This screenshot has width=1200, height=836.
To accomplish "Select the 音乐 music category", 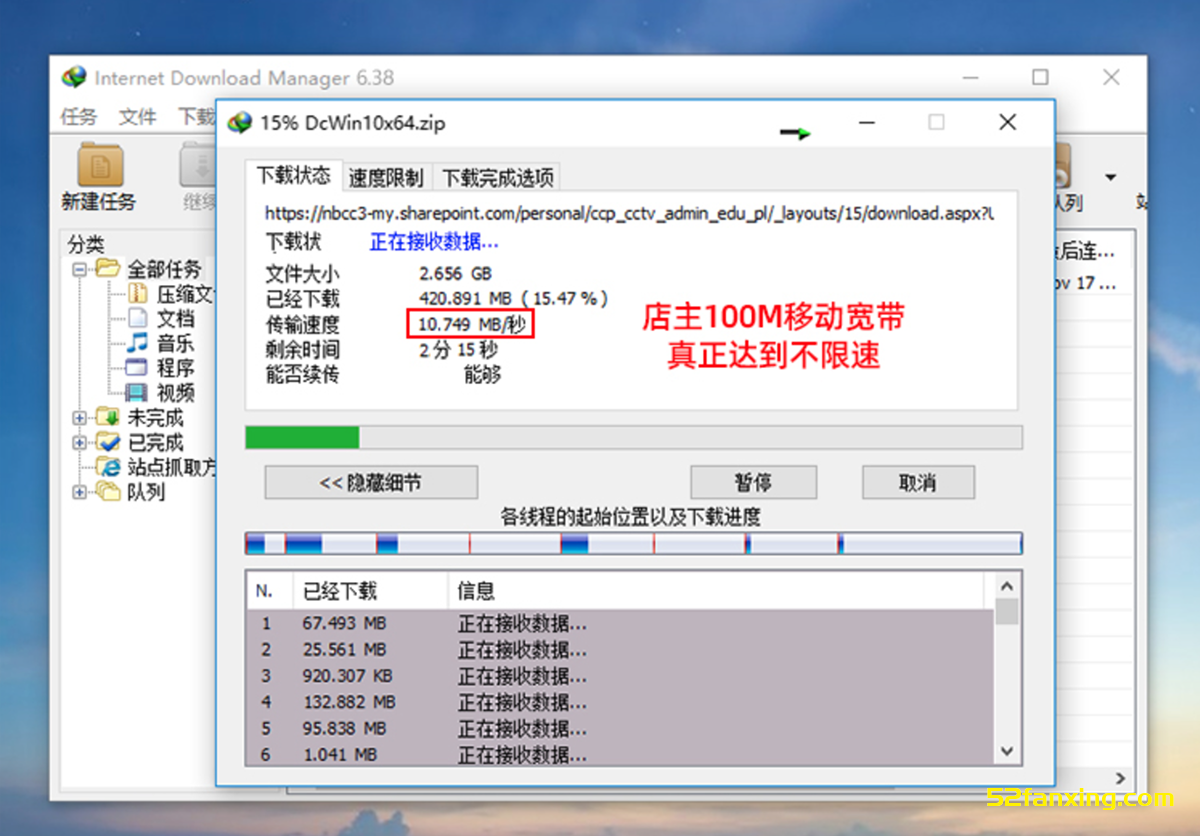I will tap(175, 343).
